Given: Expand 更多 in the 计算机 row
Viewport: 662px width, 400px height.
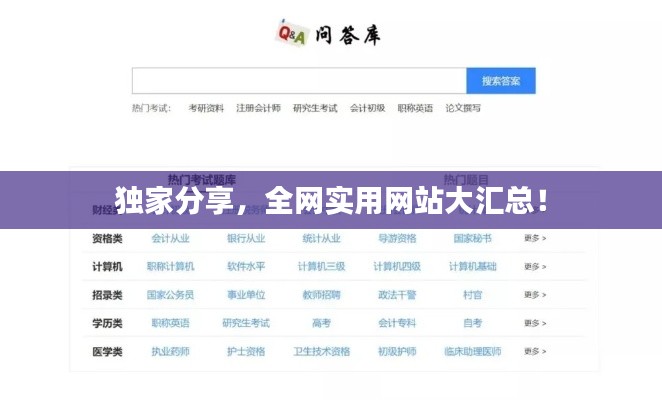Looking at the screenshot, I should pyautogui.click(x=535, y=267).
